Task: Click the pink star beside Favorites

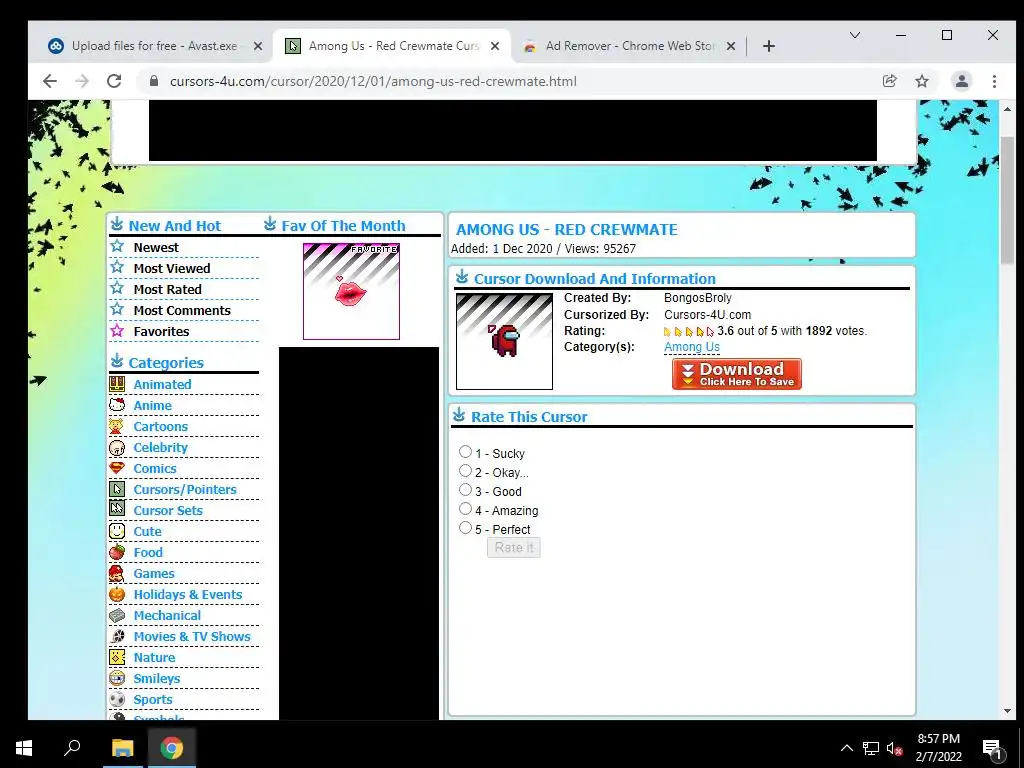Action: pos(117,330)
